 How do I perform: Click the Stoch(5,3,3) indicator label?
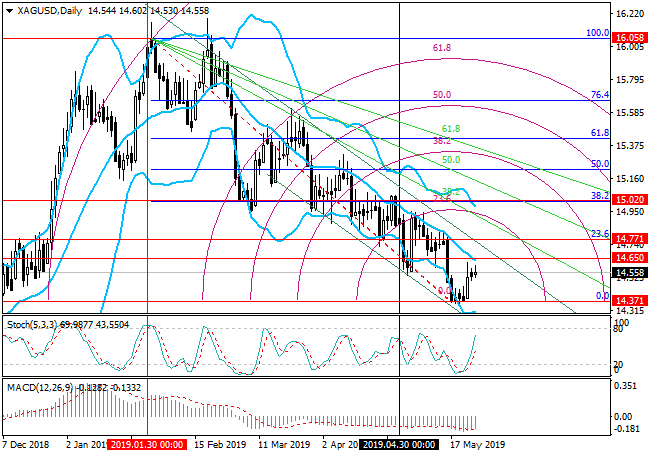(x=32, y=326)
